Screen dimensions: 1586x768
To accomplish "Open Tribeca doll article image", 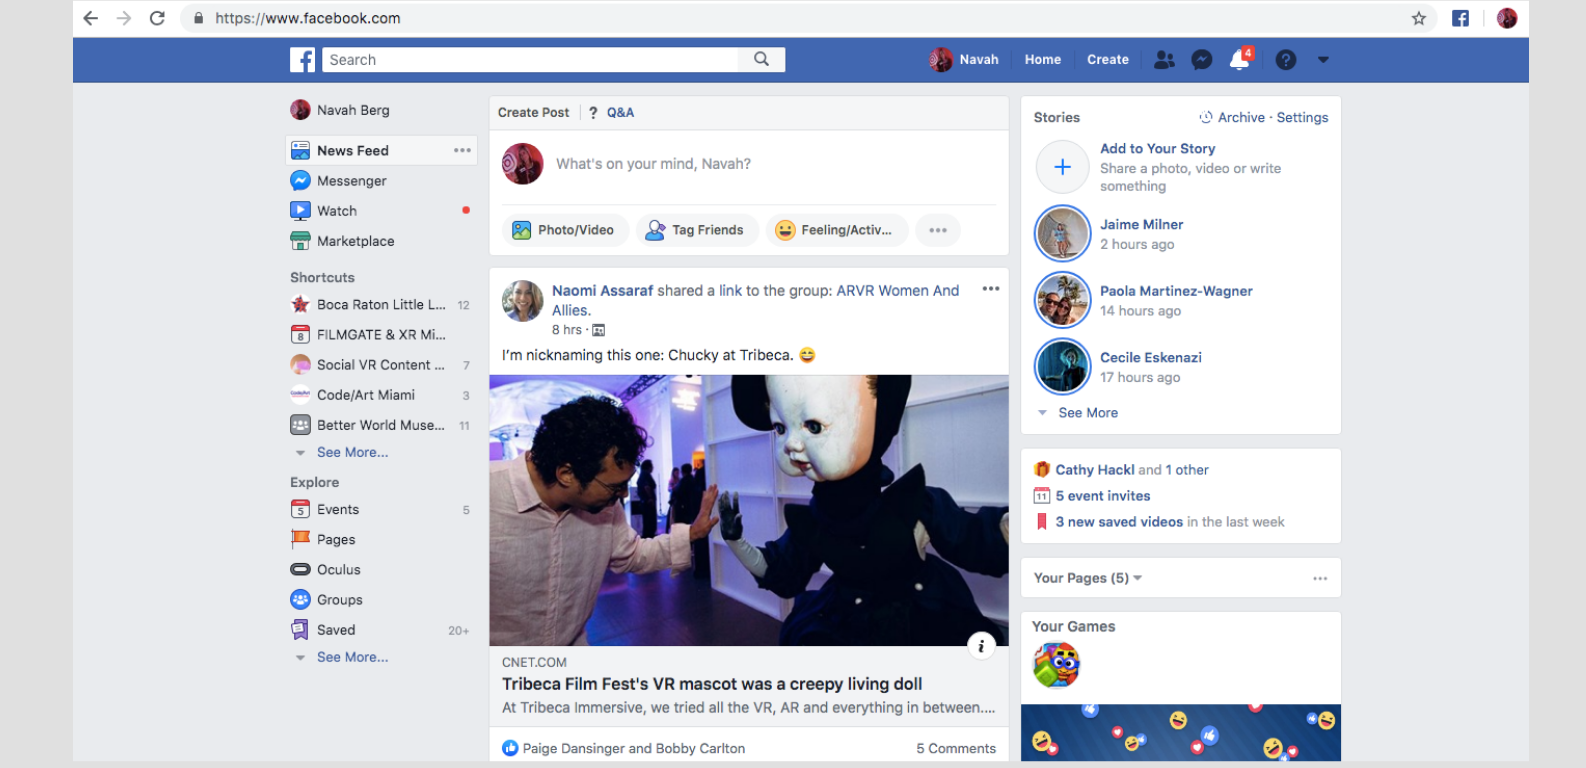I will click(749, 510).
